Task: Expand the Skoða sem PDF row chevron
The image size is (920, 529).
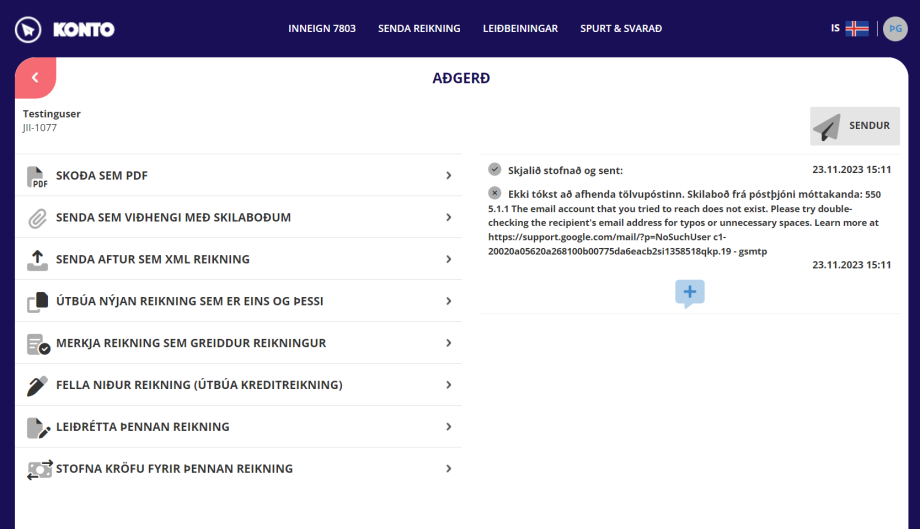Action: [449, 176]
